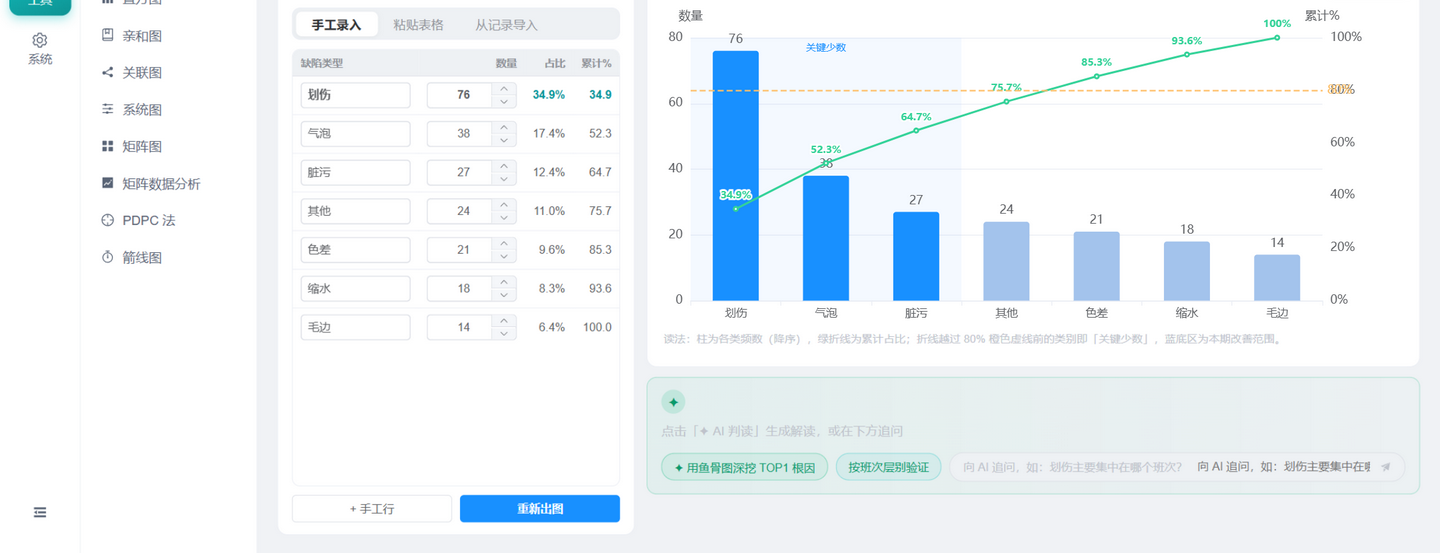Switch to the 从记录导入 tab
This screenshot has width=1440, height=553.
pyautogui.click(x=506, y=25)
